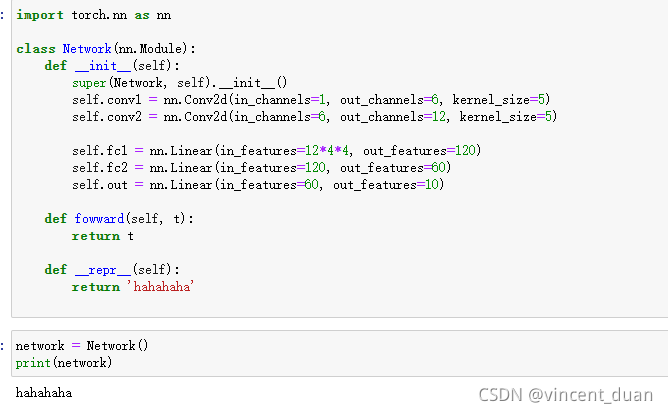Click 'out_features=60' in fc2 line
The width and height of the screenshot is (668, 413).
coord(393,168)
